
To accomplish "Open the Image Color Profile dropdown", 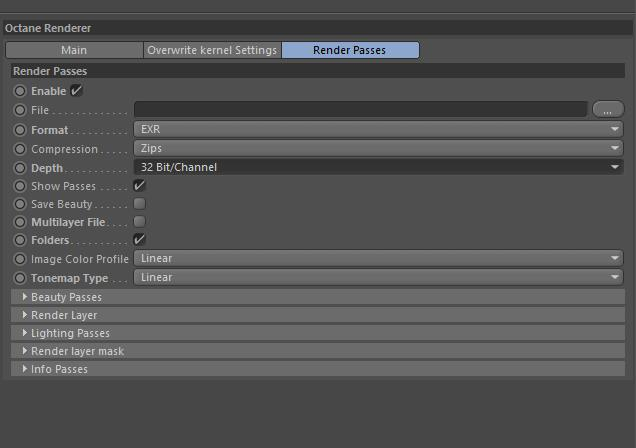I will point(378,258).
